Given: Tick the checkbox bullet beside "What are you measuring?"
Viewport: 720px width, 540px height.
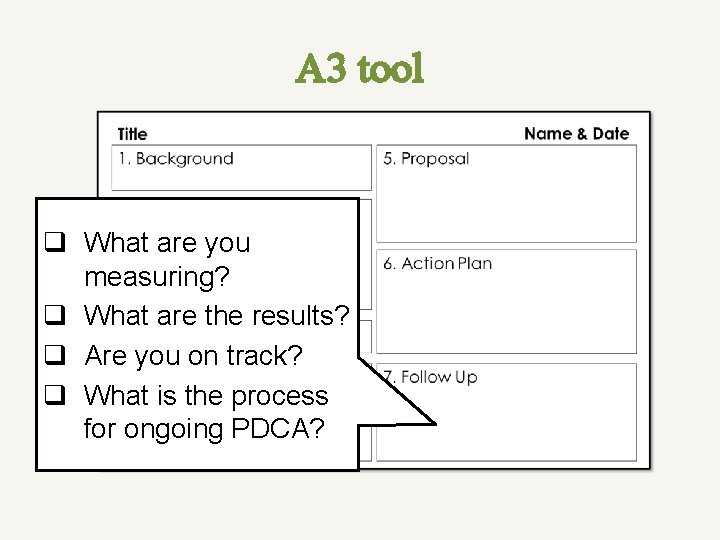Looking at the screenshot, I should pos(59,242).
